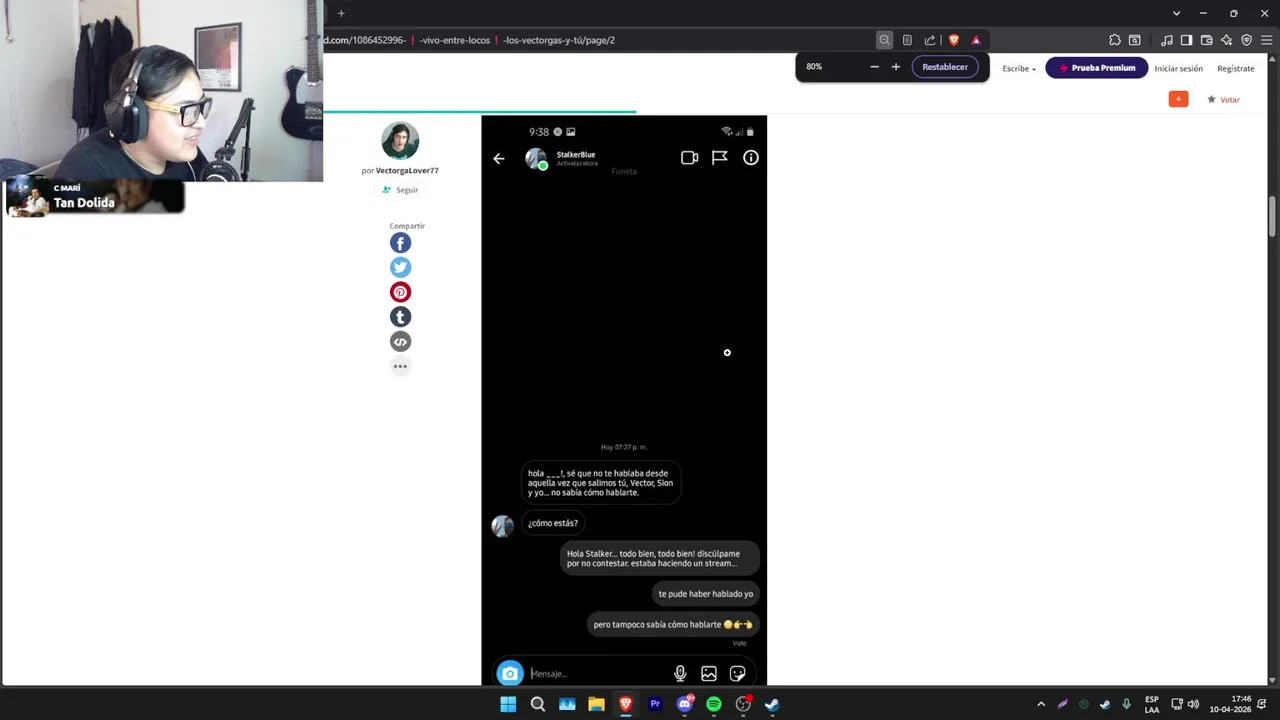Click the VectorgaLover77 username link
The height and width of the screenshot is (720, 1280).
pos(407,170)
